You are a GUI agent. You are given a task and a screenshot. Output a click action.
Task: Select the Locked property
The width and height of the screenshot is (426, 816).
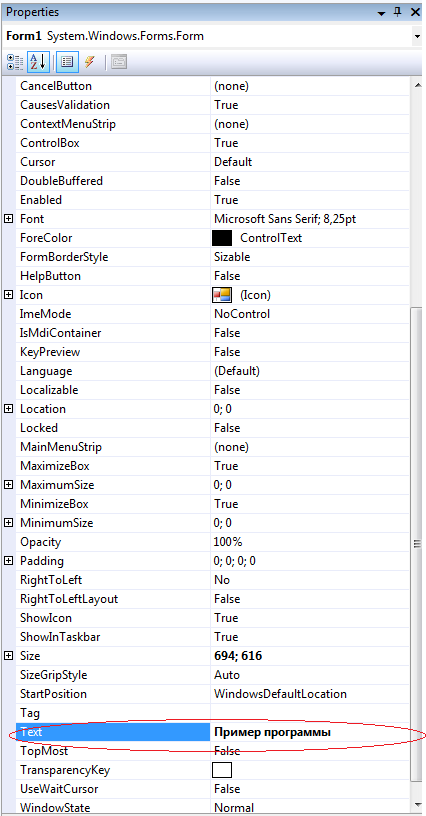(38, 428)
